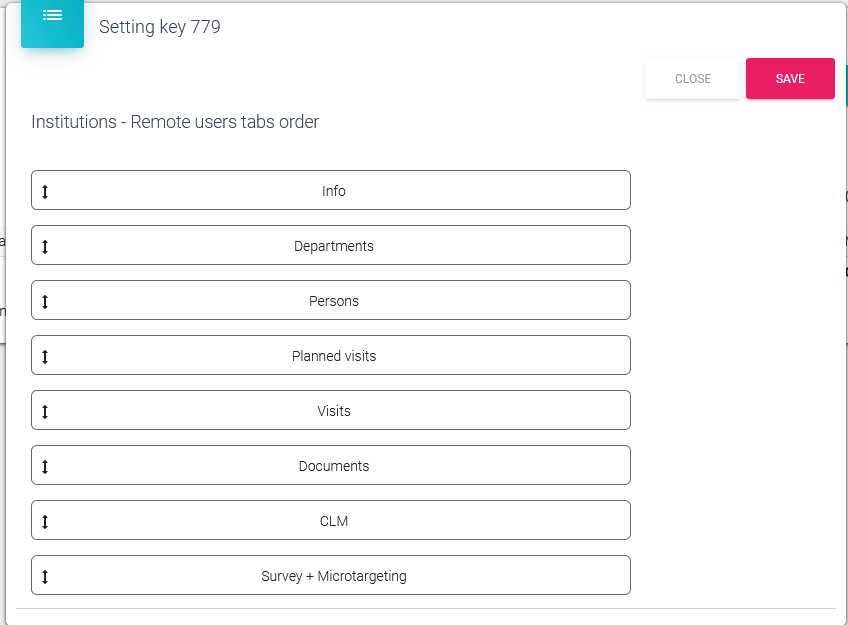Click the Setting key 779 title
The height and width of the screenshot is (625, 848).
pyautogui.click(x=160, y=27)
